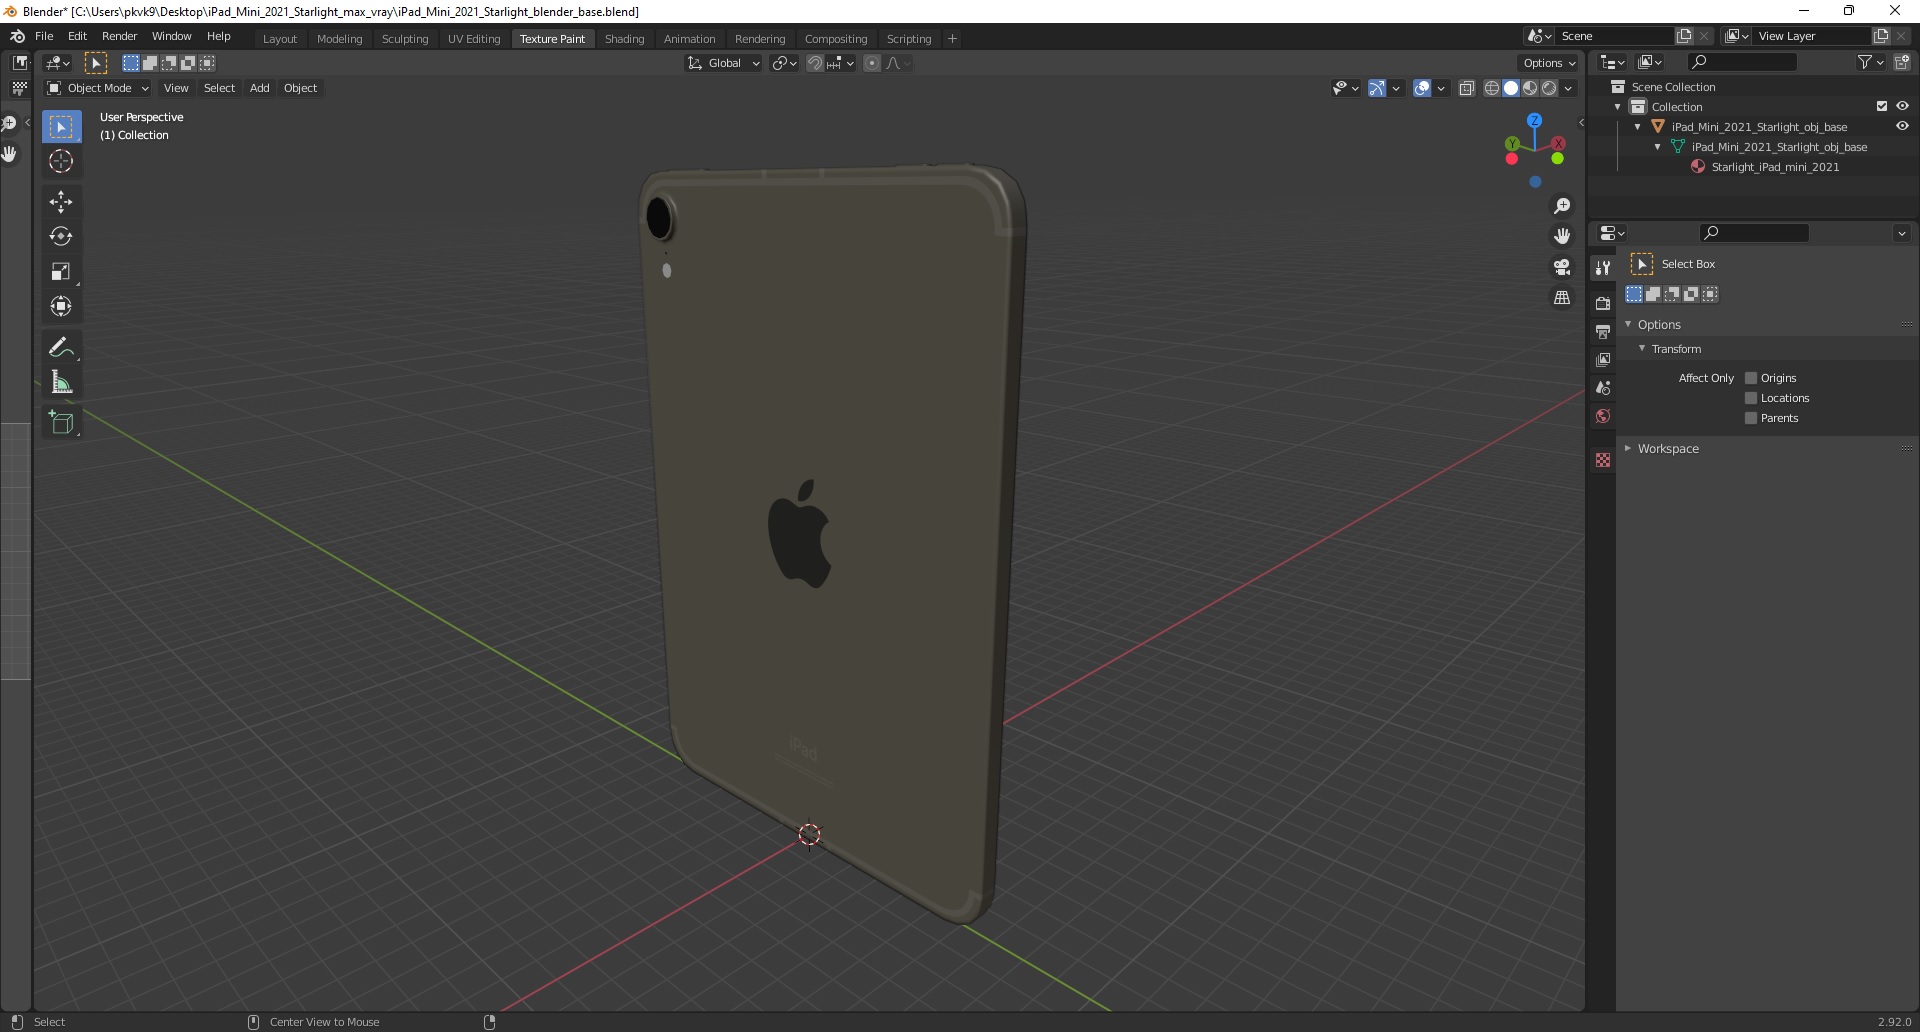Click the viewport zoom magnifier icon

[1561, 206]
